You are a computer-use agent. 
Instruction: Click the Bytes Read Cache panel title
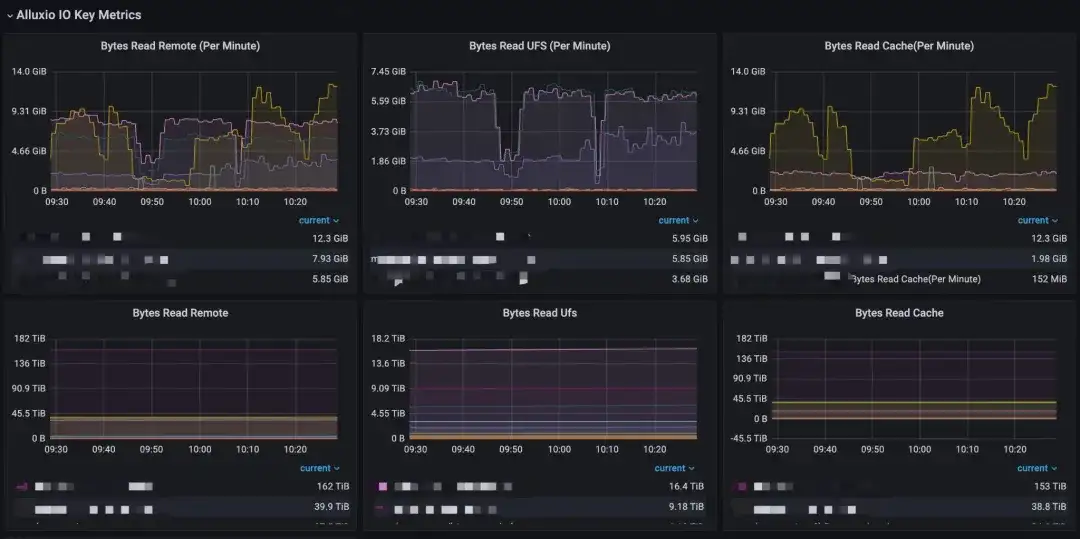tap(898, 313)
